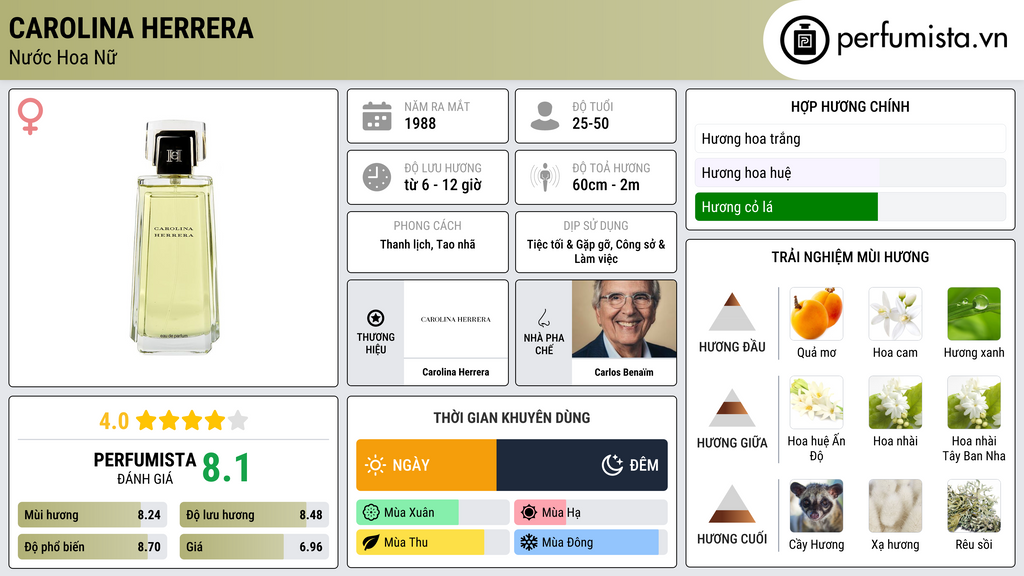This screenshot has width=1024, height=576.
Task: Click the Carlos Benaïm perfumer photo
Action: tap(624, 319)
